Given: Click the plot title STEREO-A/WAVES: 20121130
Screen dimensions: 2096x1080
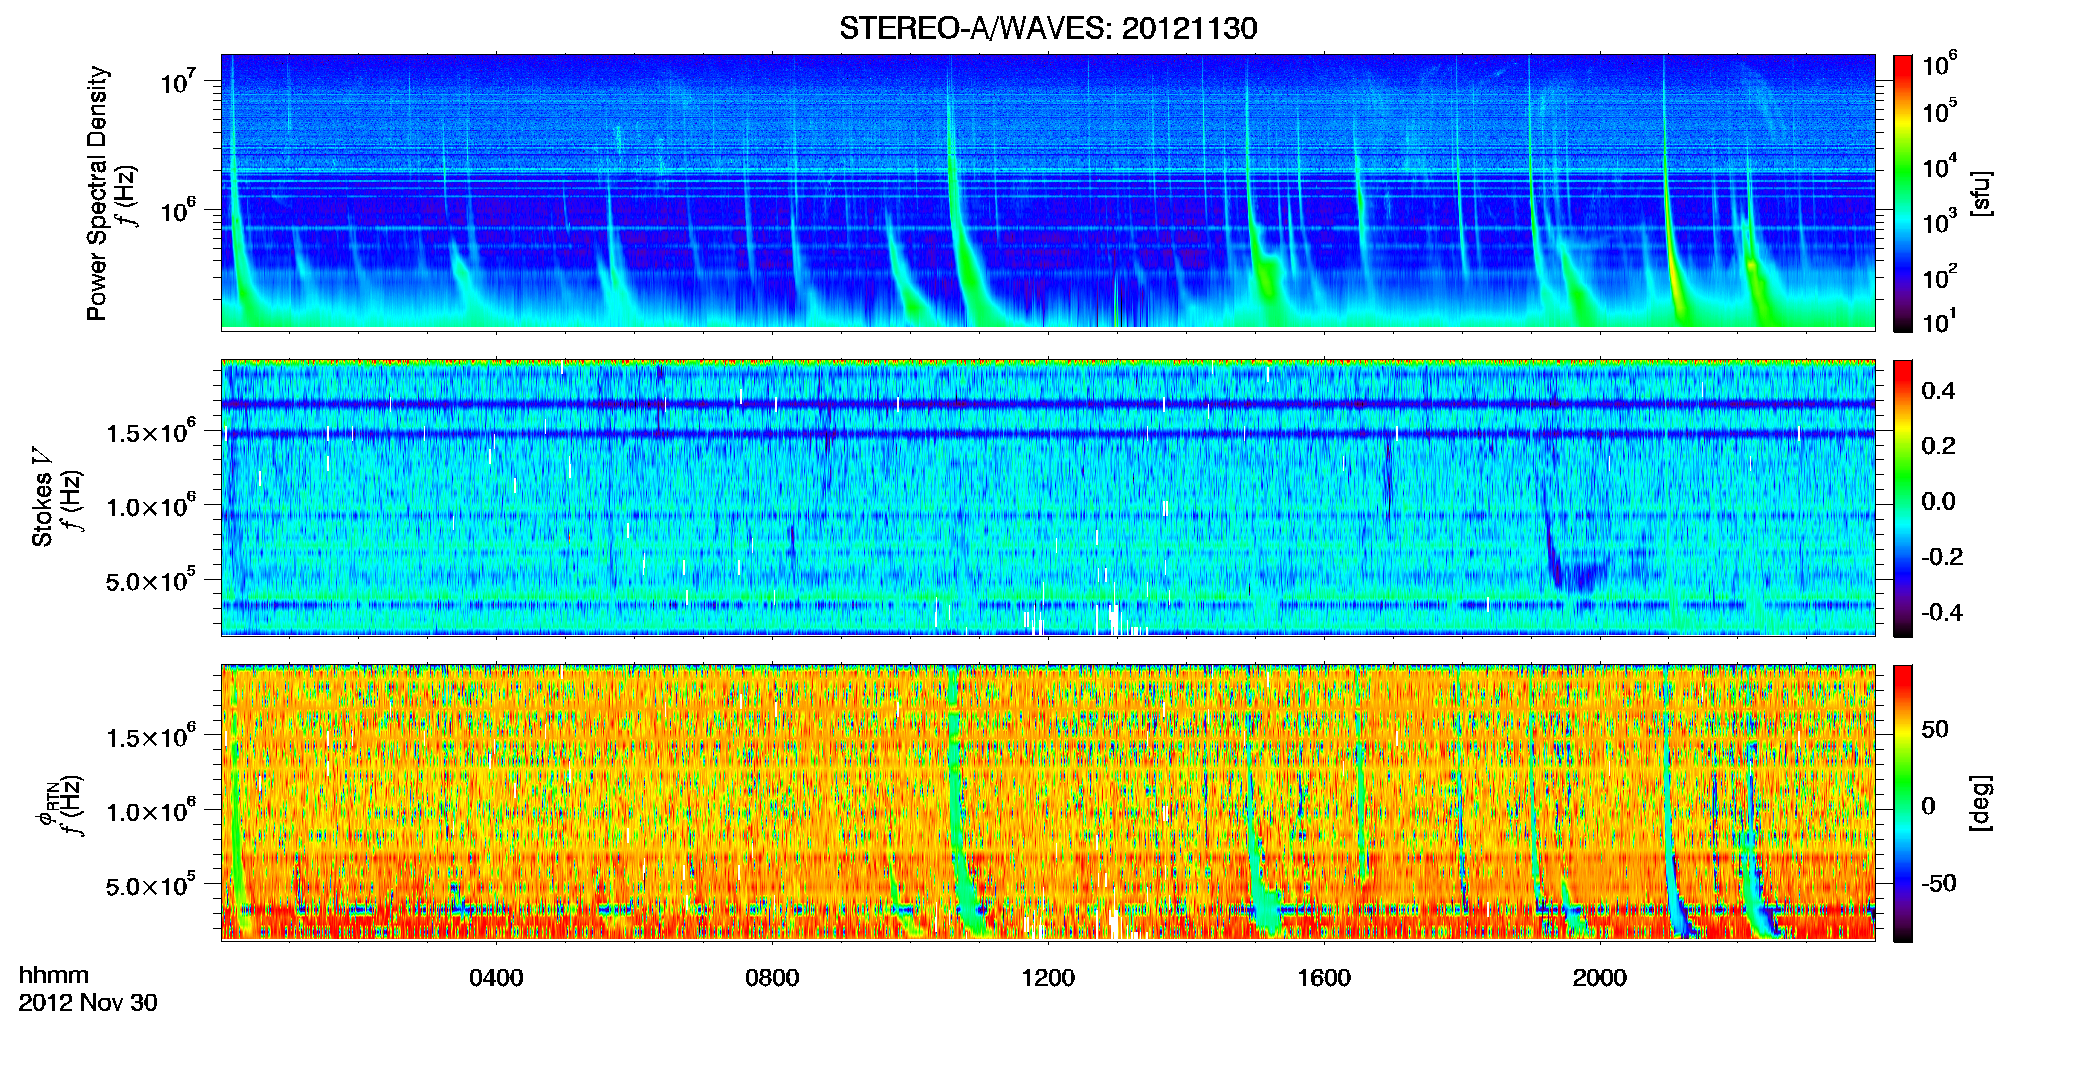Looking at the screenshot, I should 1048,28.
